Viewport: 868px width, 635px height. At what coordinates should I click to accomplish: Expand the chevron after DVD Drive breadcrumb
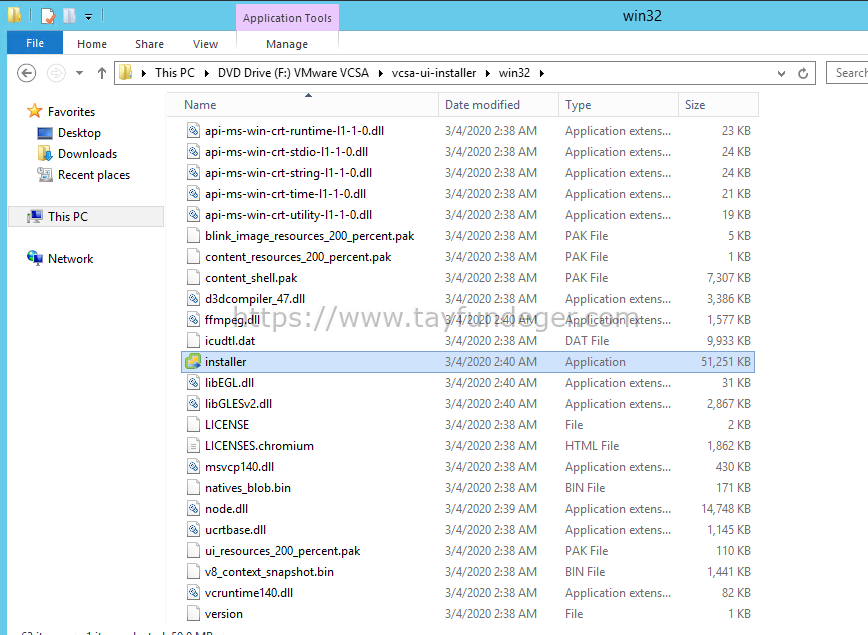click(x=380, y=73)
